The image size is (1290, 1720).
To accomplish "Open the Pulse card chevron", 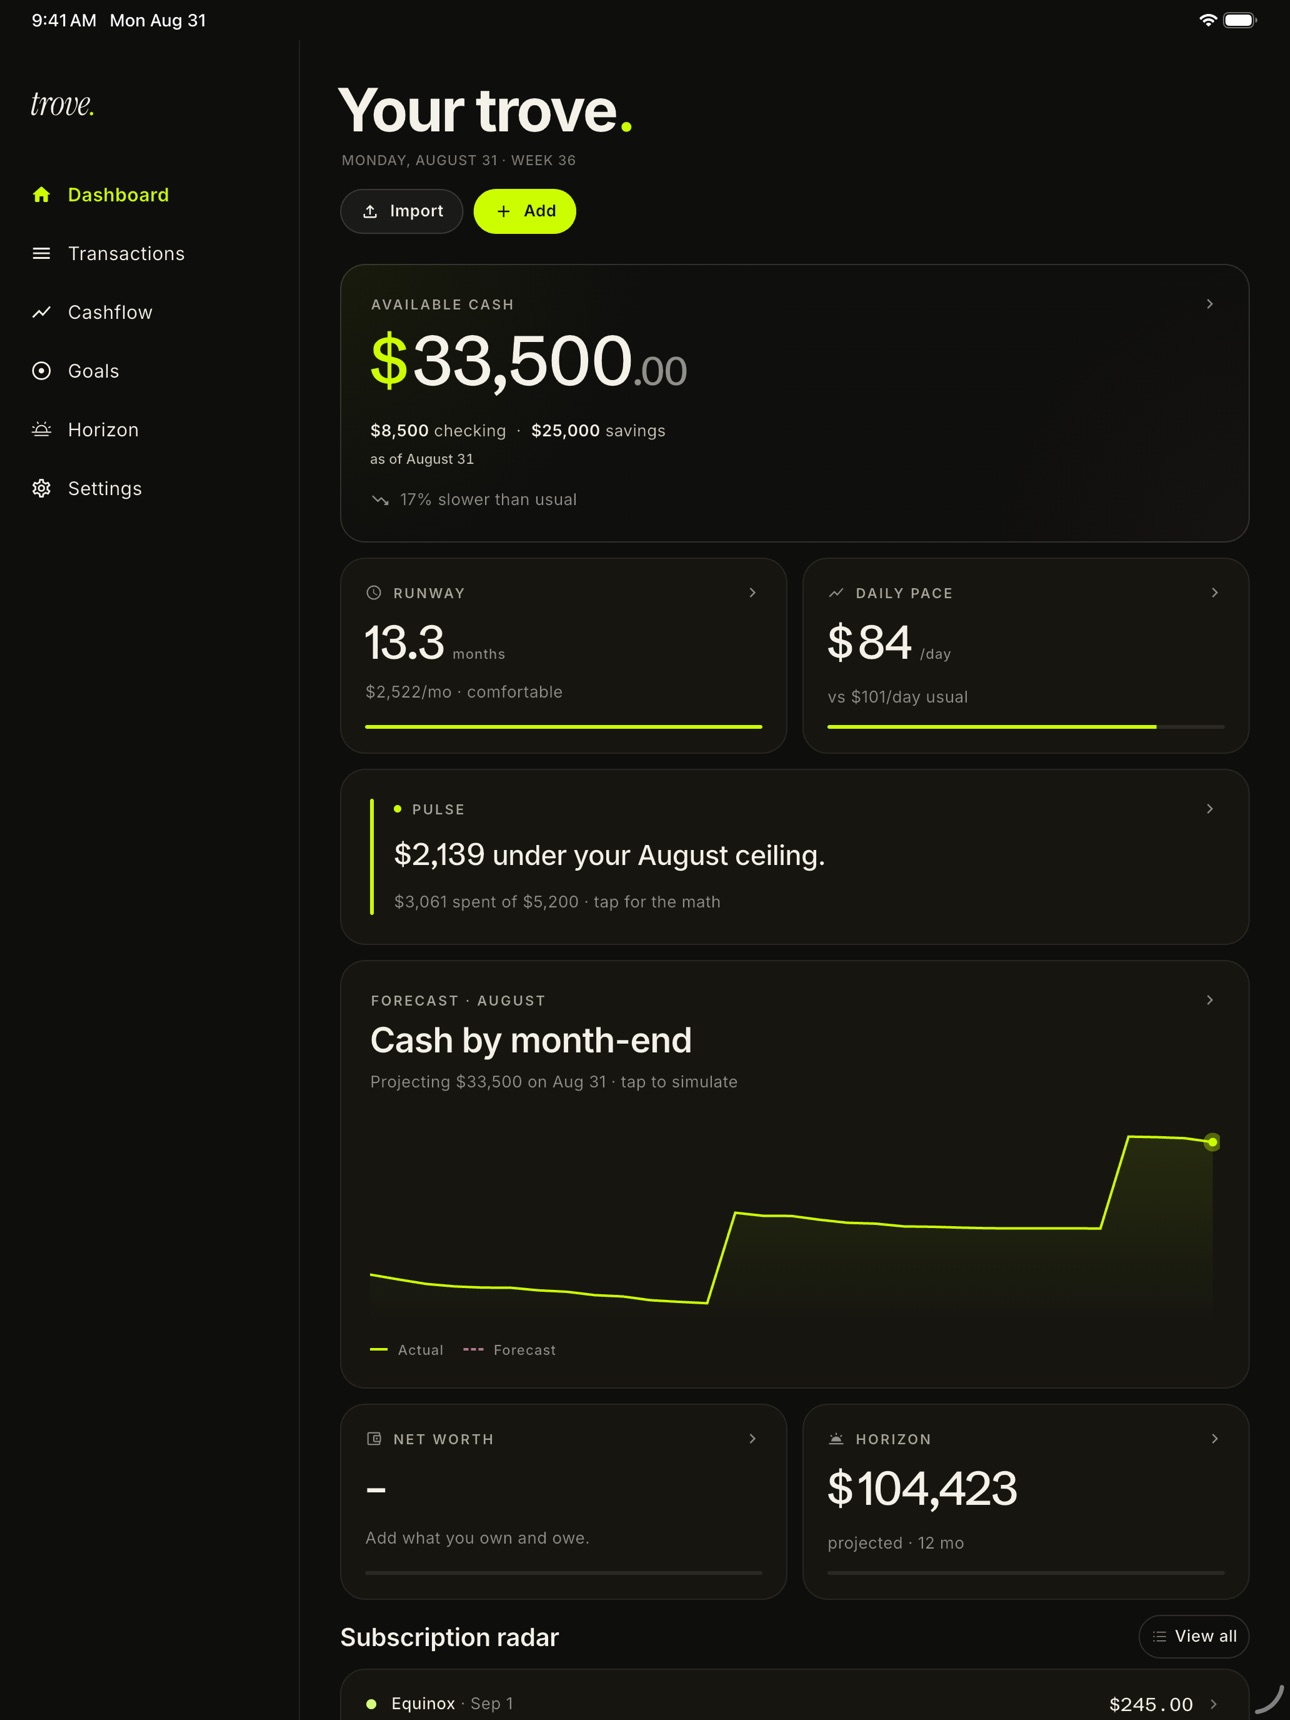I will (1210, 809).
